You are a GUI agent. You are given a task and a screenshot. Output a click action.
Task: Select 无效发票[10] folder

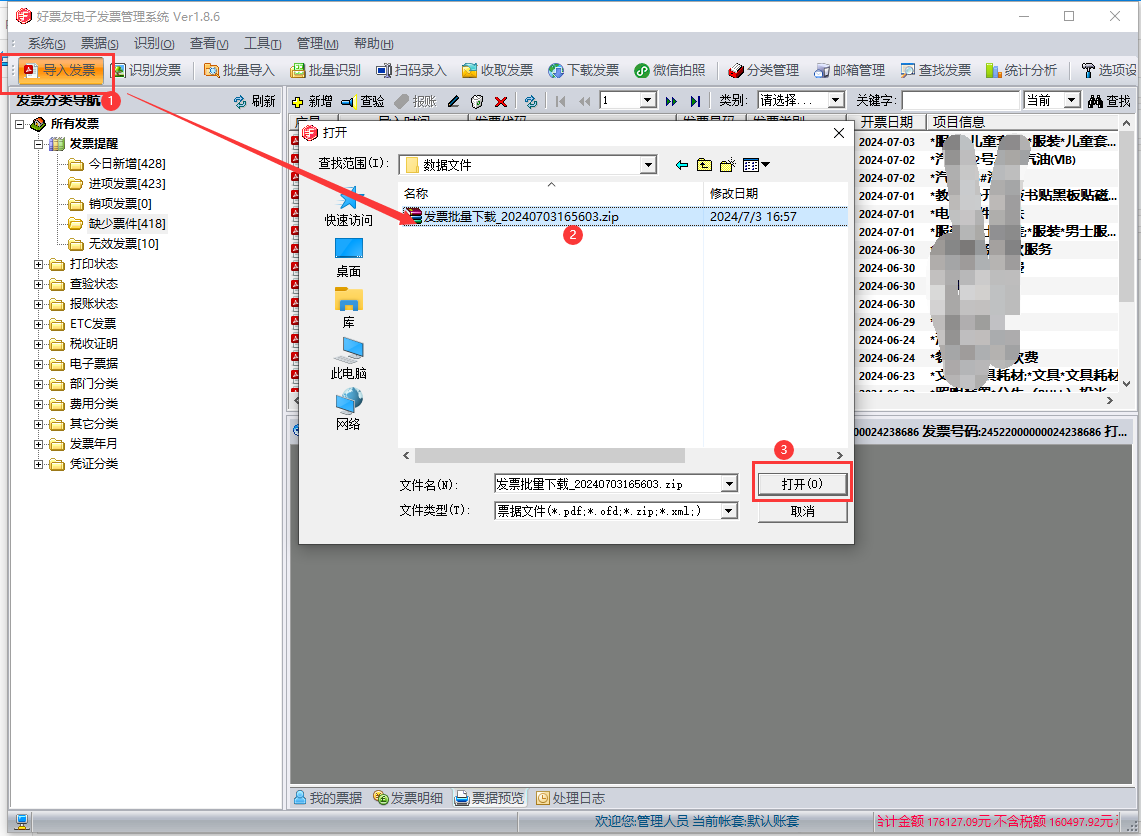click(114, 244)
